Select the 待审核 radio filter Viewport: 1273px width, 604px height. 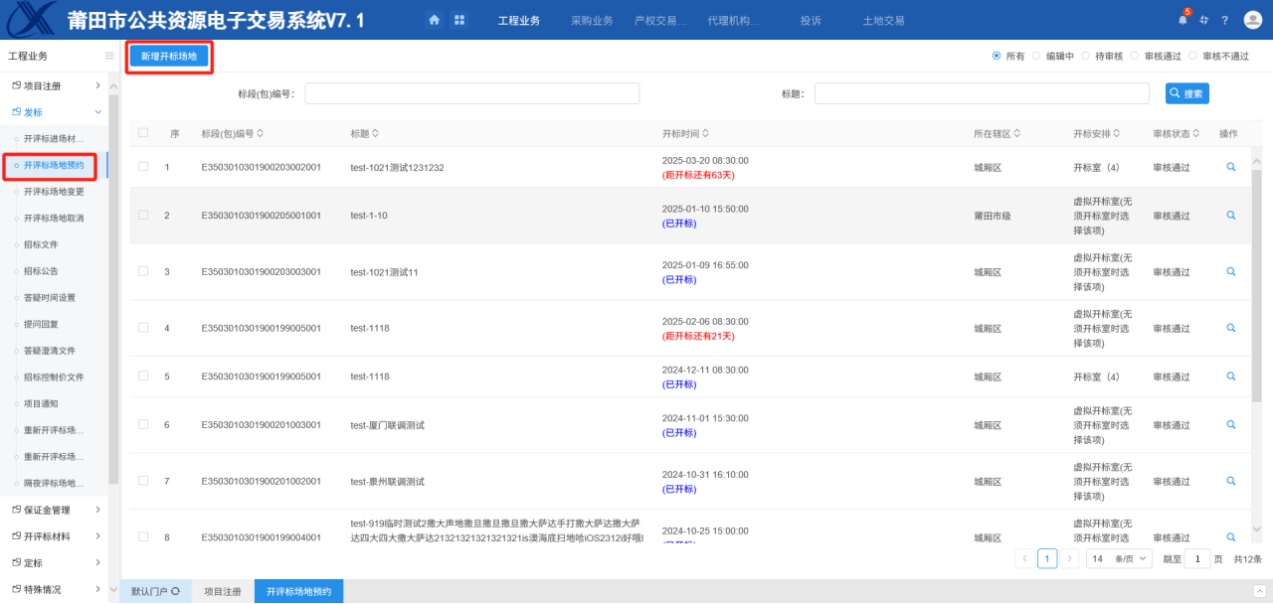point(1085,56)
